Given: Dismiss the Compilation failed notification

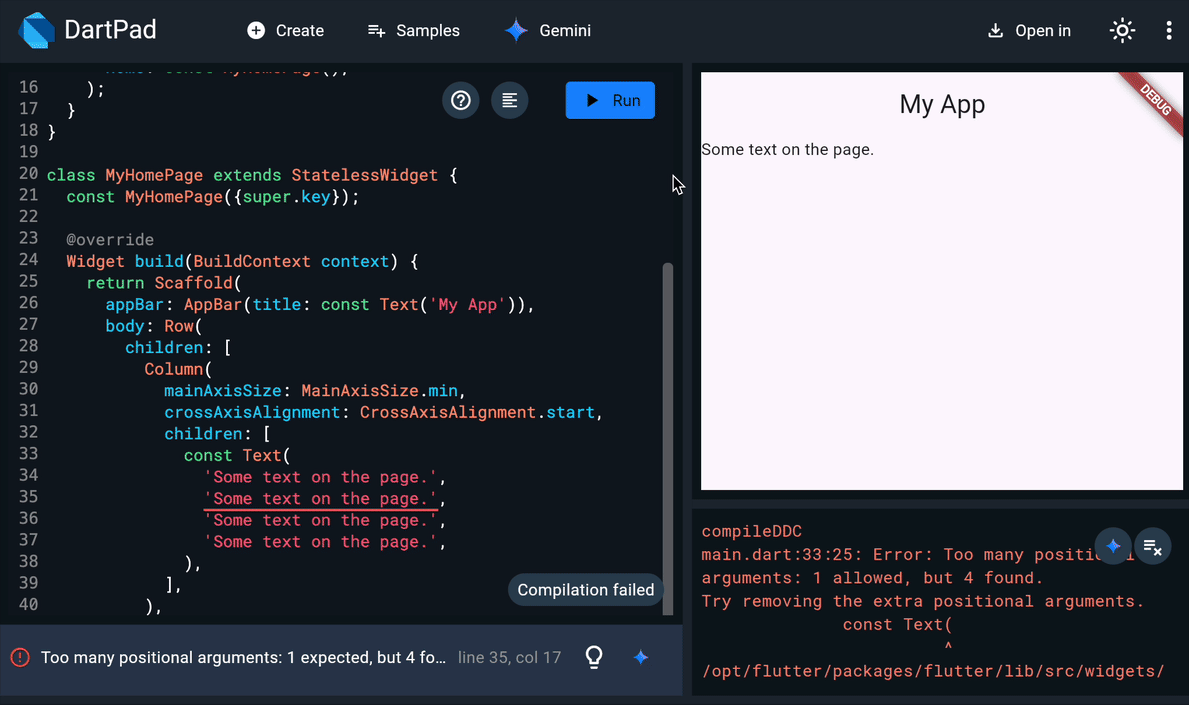Looking at the screenshot, I should 585,590.
